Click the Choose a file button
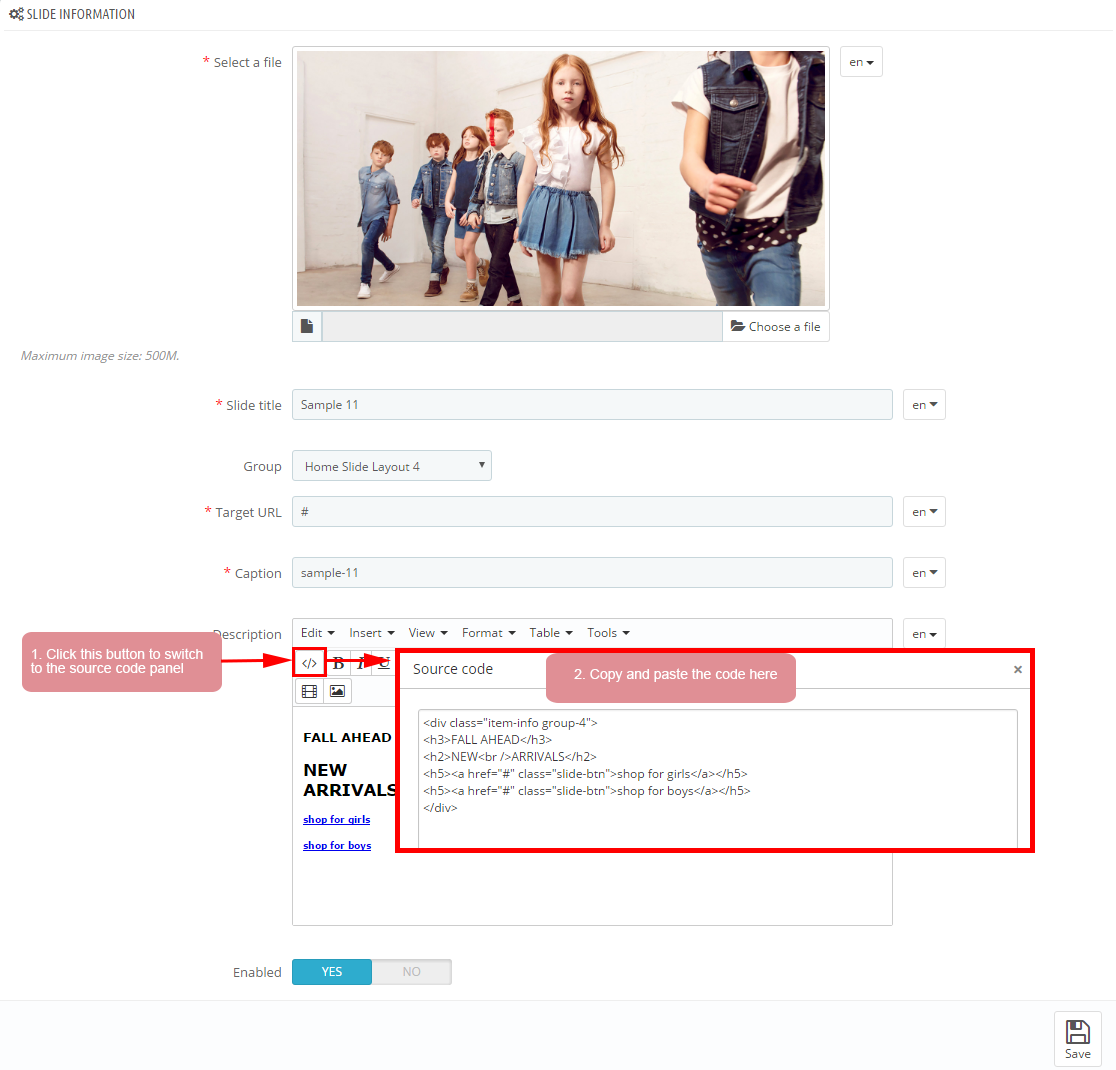This screenshot has width=1116, height=1070. (776, 326)
